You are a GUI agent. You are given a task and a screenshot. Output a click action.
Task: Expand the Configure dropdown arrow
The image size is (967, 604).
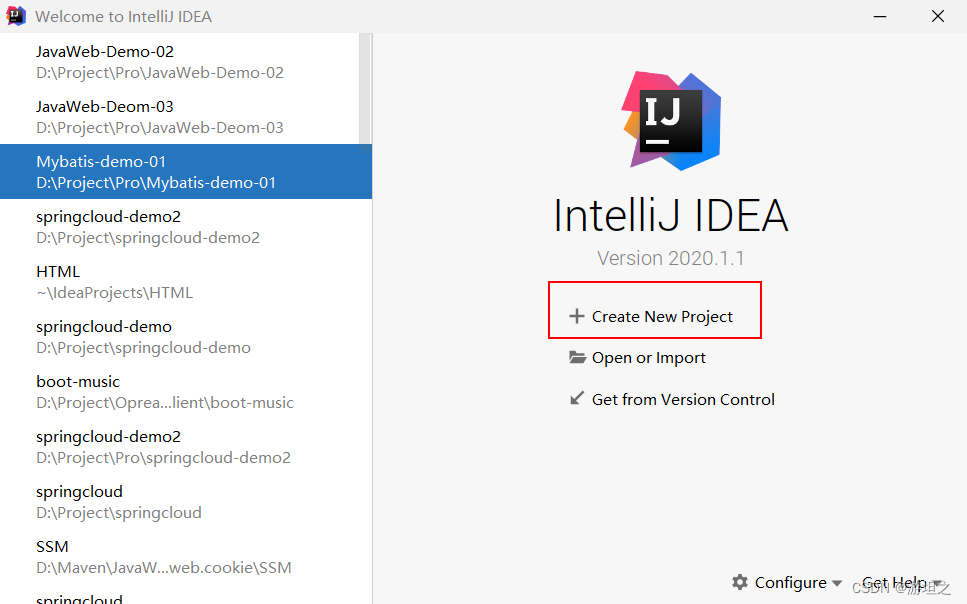click(x=837, y=583)
